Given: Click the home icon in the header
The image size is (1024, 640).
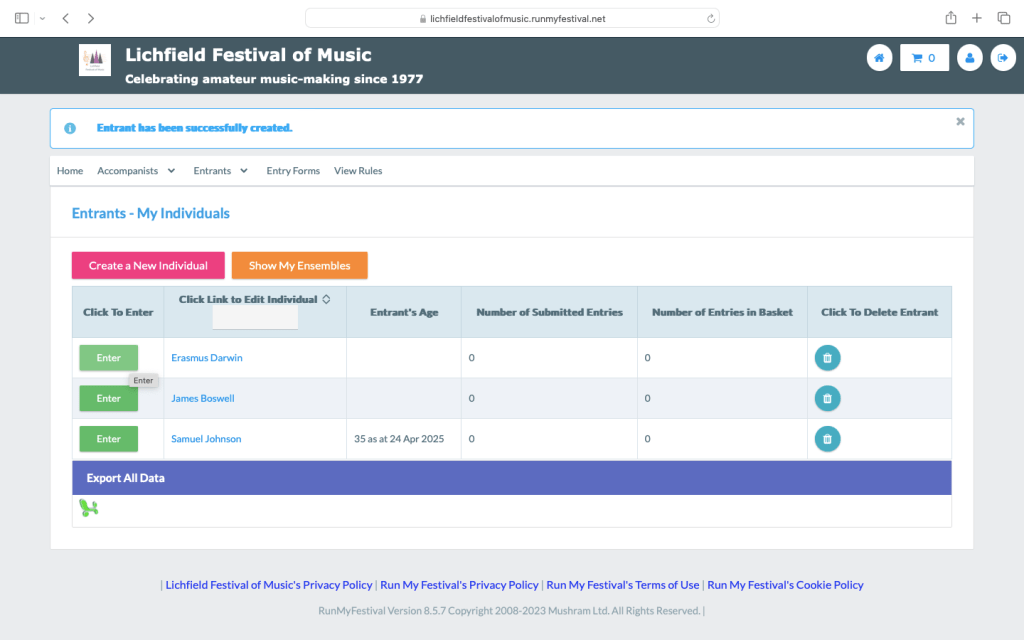Looking at the screenshot, I should 879,58.
